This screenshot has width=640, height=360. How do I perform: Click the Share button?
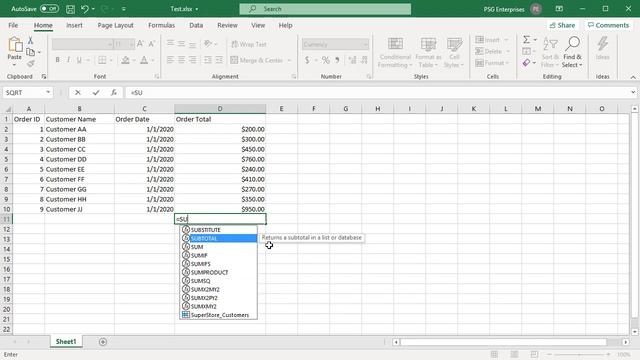(562, 25)
